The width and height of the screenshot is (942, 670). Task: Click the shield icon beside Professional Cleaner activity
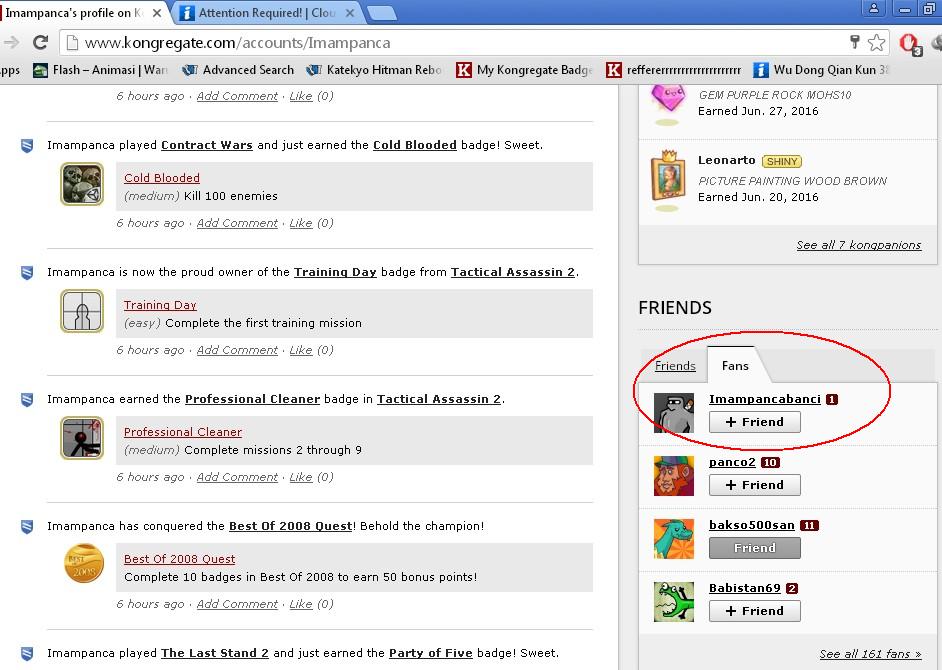[x=27, y=400]
